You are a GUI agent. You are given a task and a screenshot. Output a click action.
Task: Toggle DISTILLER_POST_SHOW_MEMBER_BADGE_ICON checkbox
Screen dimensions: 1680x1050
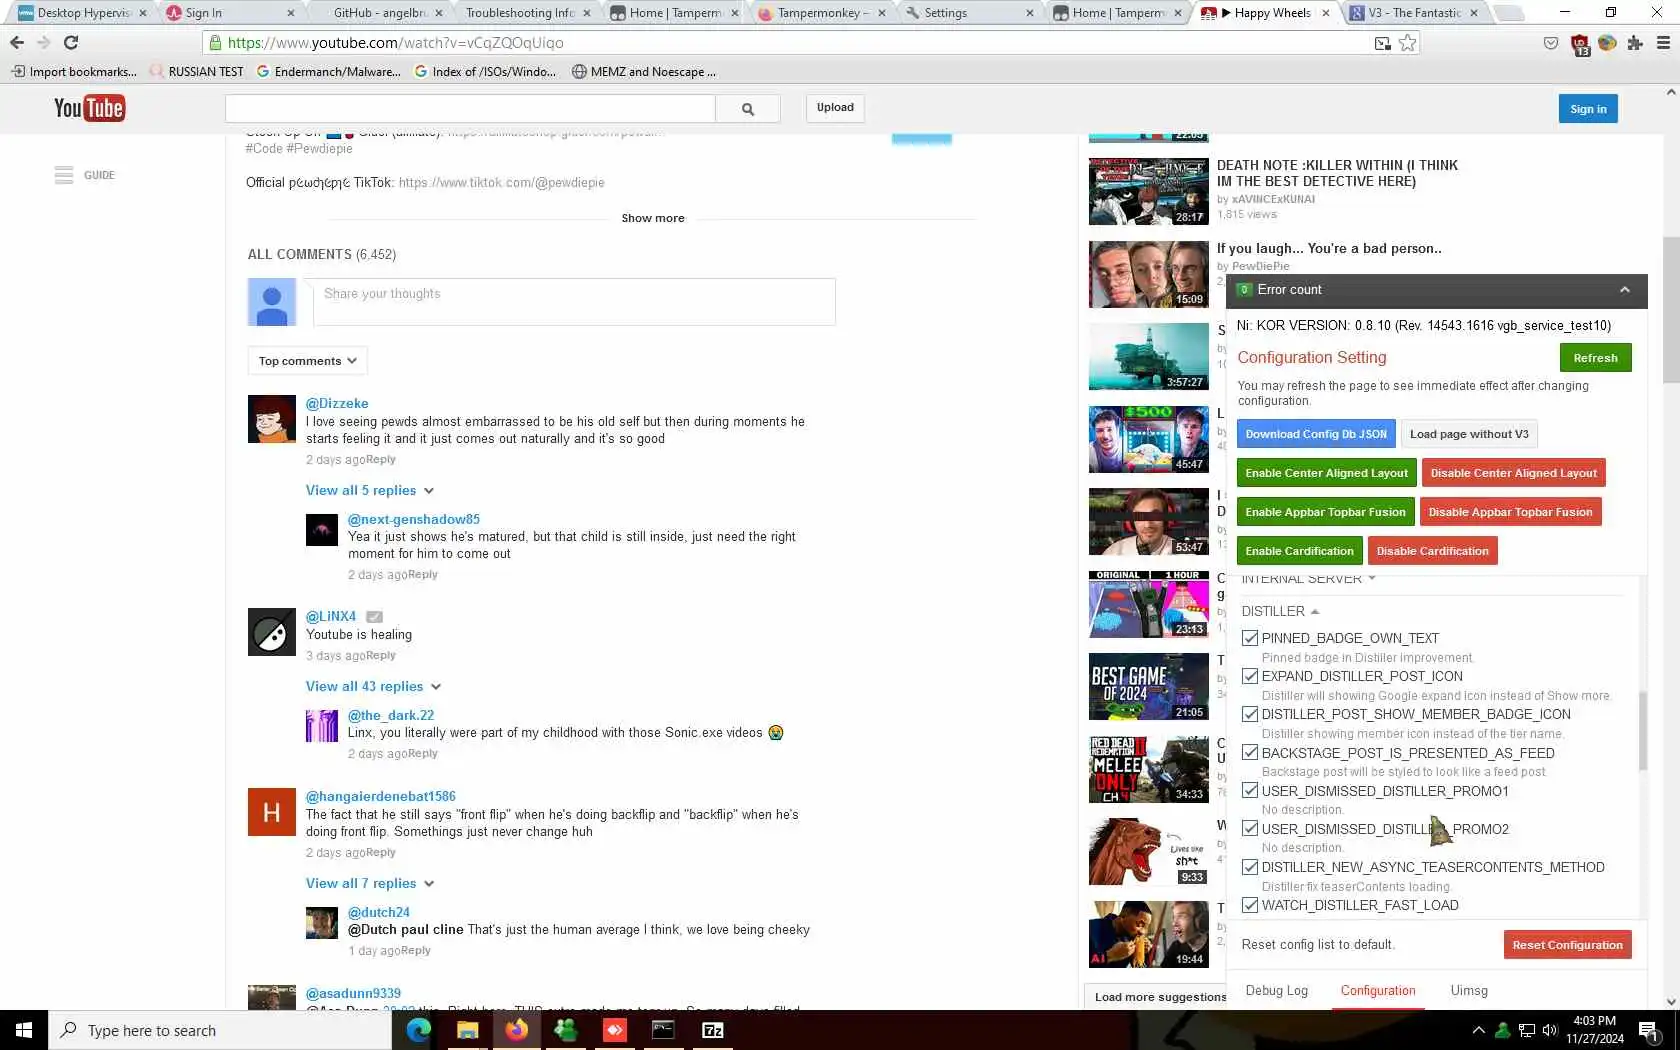pos(1250,714)
